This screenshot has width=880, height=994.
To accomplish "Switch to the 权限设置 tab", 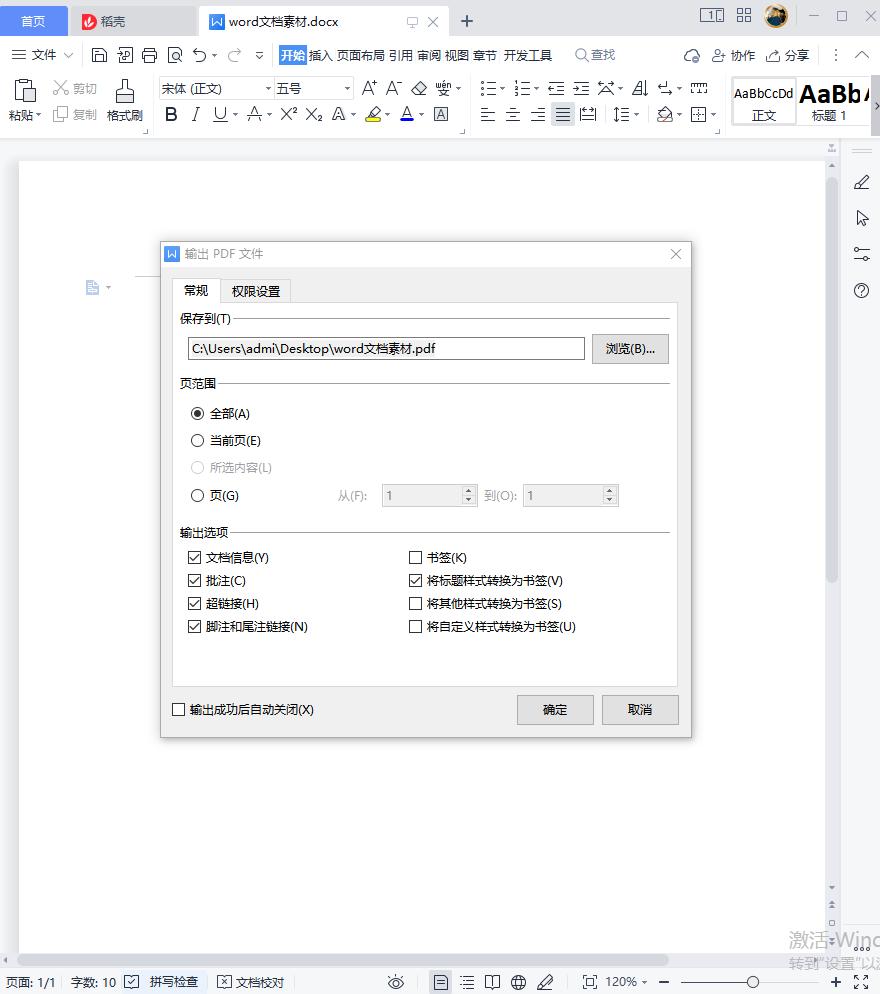I will [x=254, y=291].
